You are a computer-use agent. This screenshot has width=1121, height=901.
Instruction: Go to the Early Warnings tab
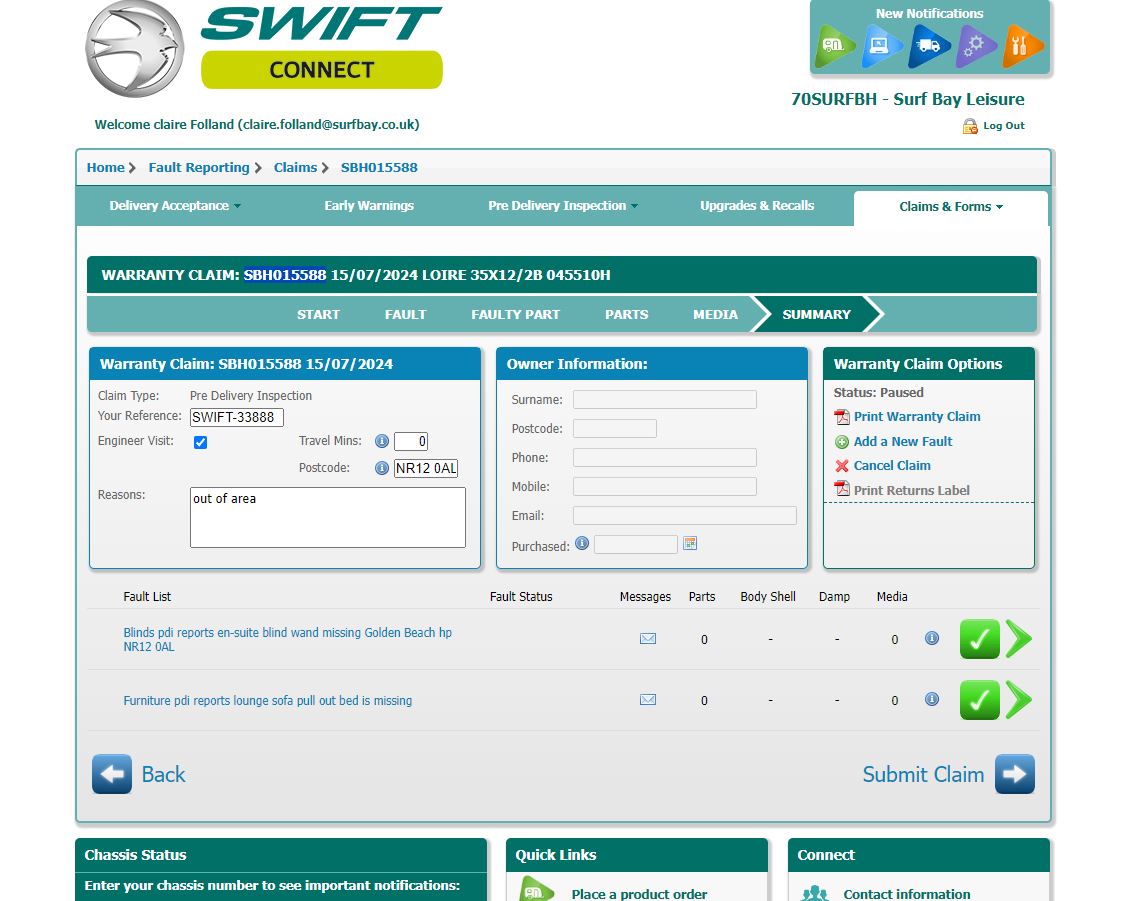pos(369,206)
